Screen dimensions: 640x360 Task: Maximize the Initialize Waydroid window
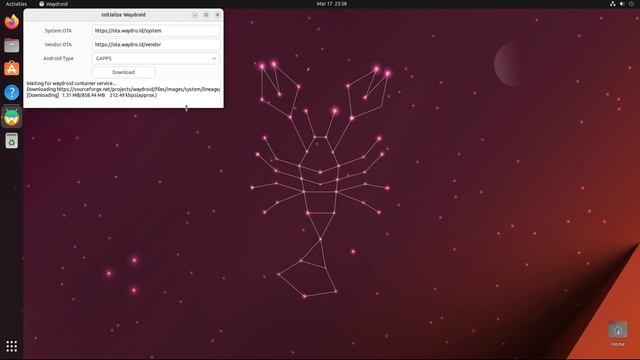[x=206, y=15]
